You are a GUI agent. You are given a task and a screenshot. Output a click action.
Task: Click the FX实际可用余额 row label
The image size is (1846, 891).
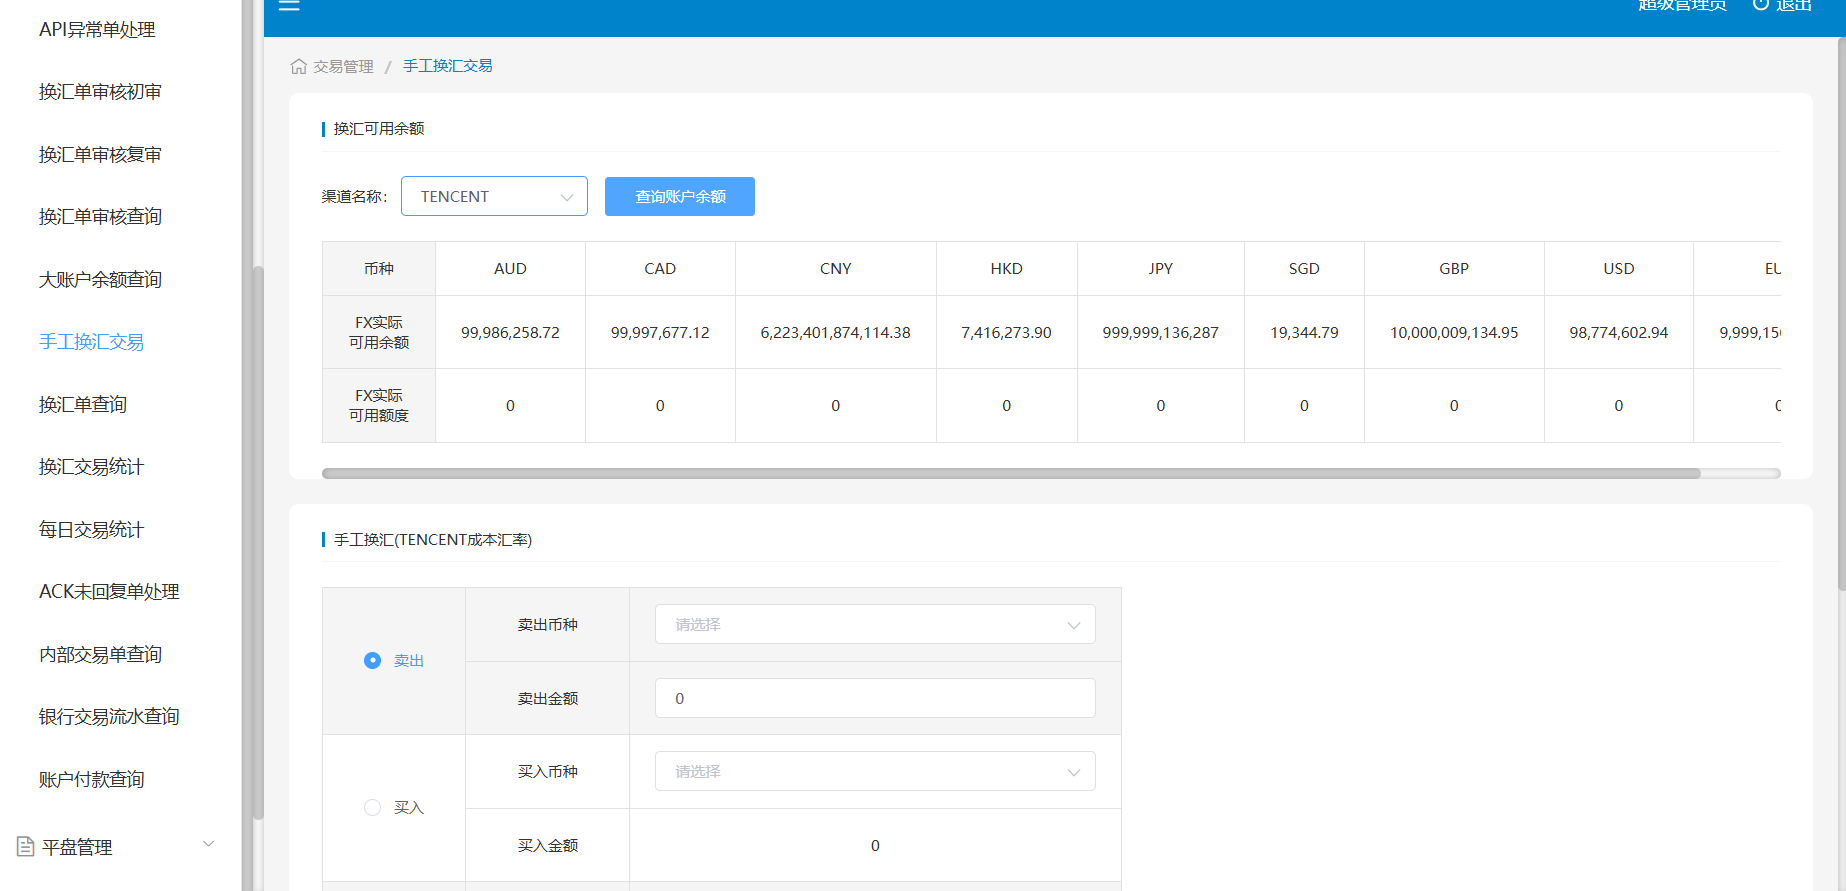(379, 333)
